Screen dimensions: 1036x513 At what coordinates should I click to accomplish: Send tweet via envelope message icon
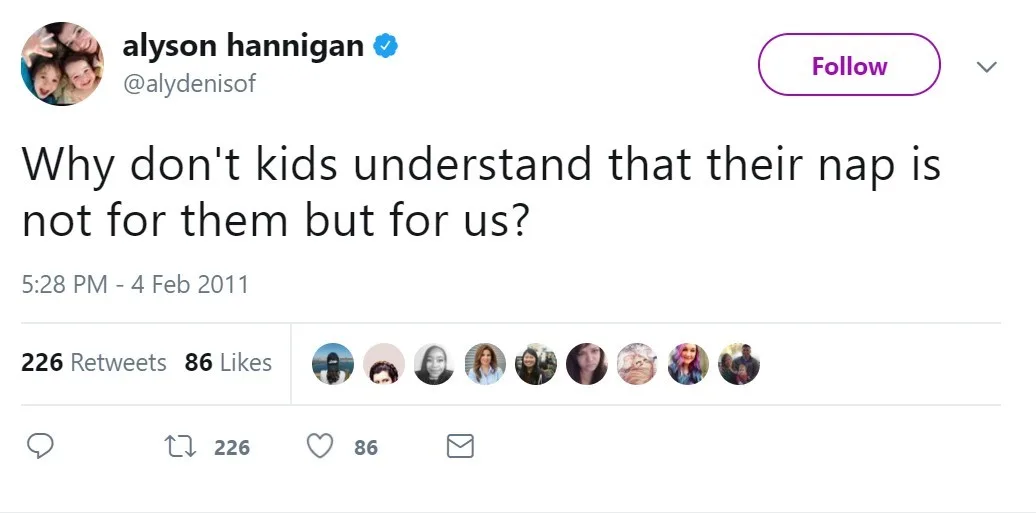[x=460, y=447]
